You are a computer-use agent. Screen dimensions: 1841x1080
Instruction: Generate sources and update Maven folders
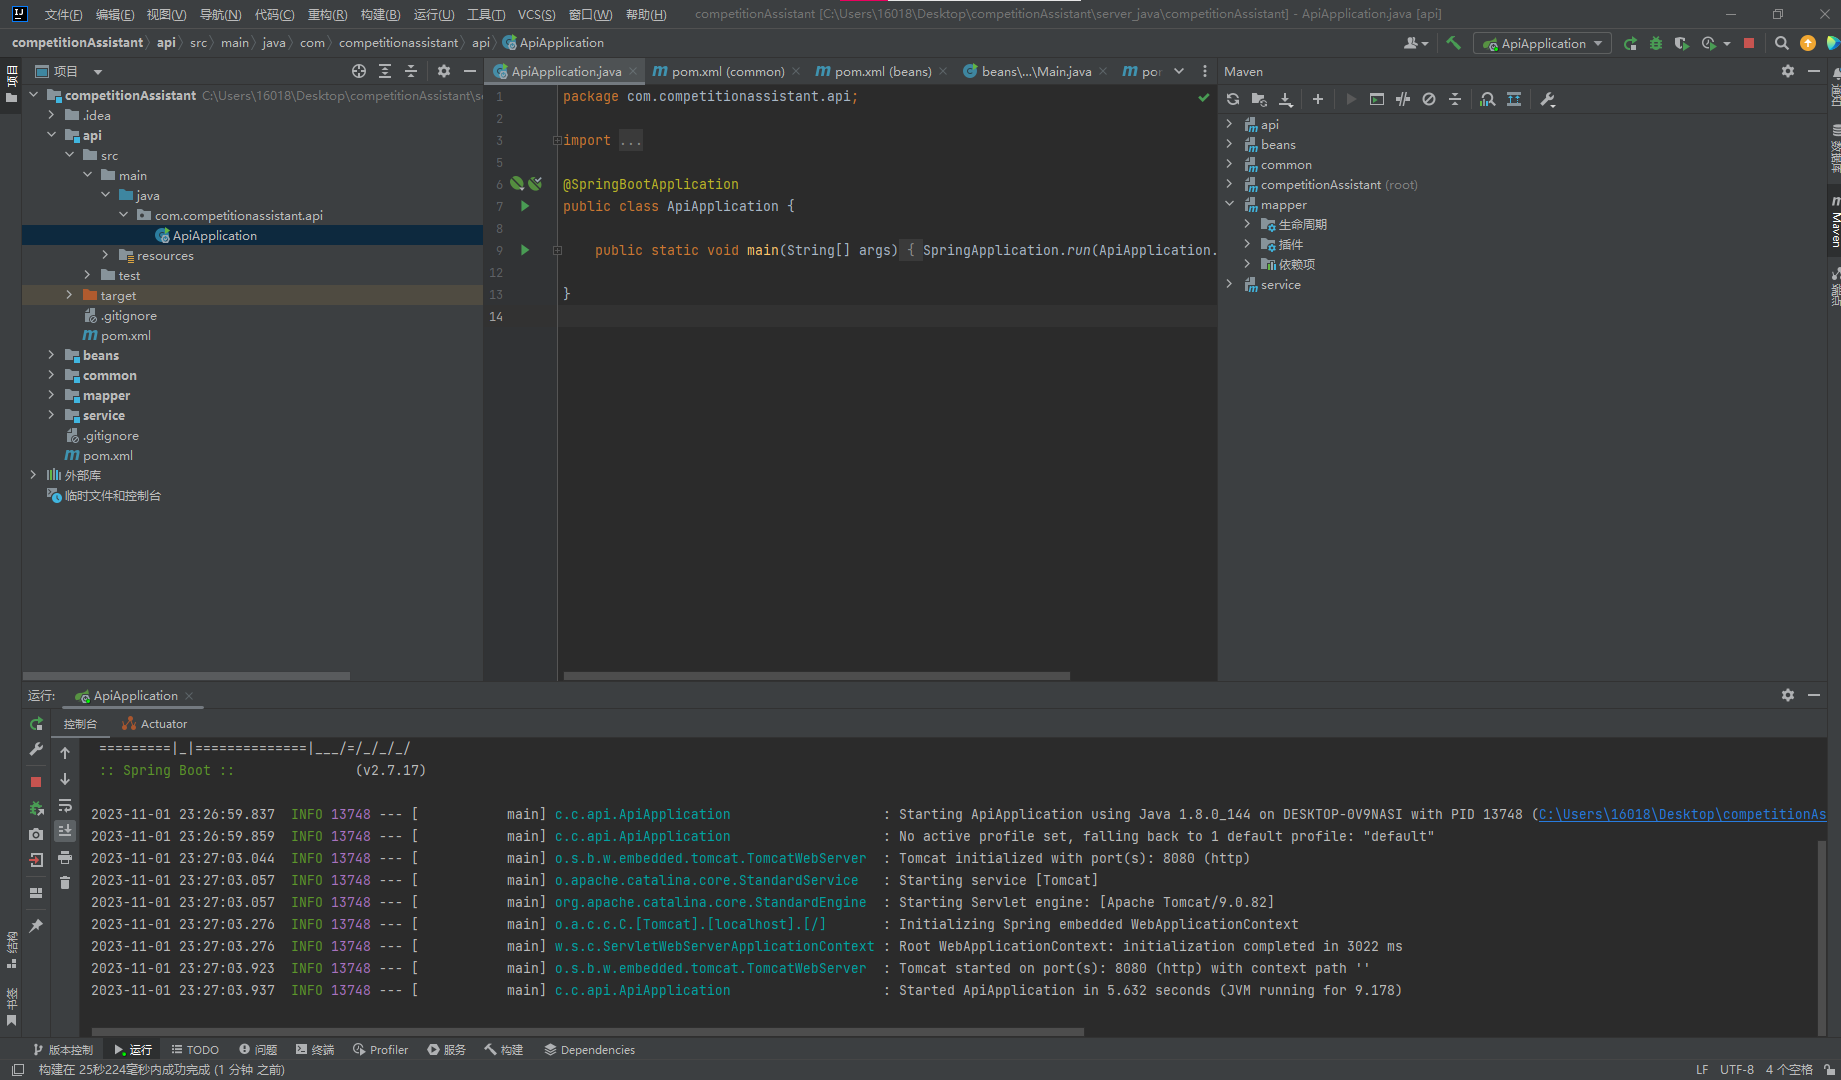point(1259,99)
